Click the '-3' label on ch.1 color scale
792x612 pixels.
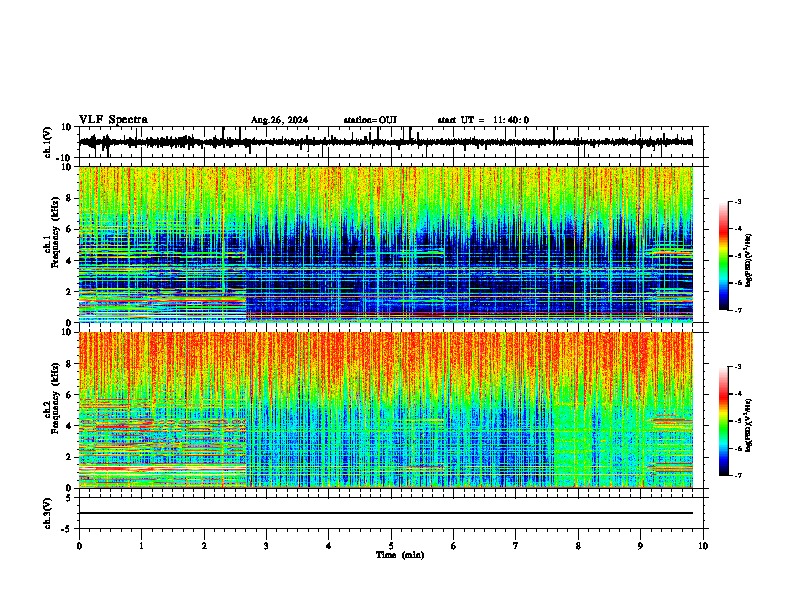click(x=737, y=201)
